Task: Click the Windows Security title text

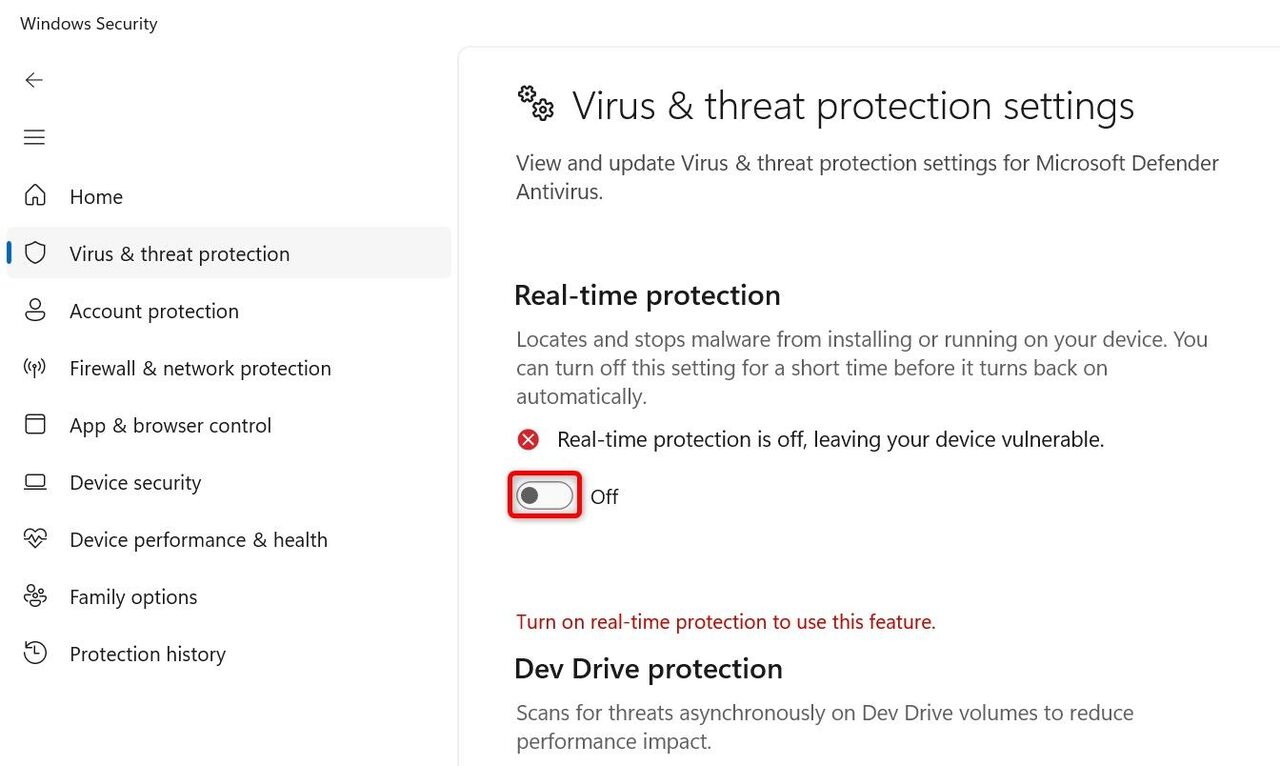Action: coord(88,23)
